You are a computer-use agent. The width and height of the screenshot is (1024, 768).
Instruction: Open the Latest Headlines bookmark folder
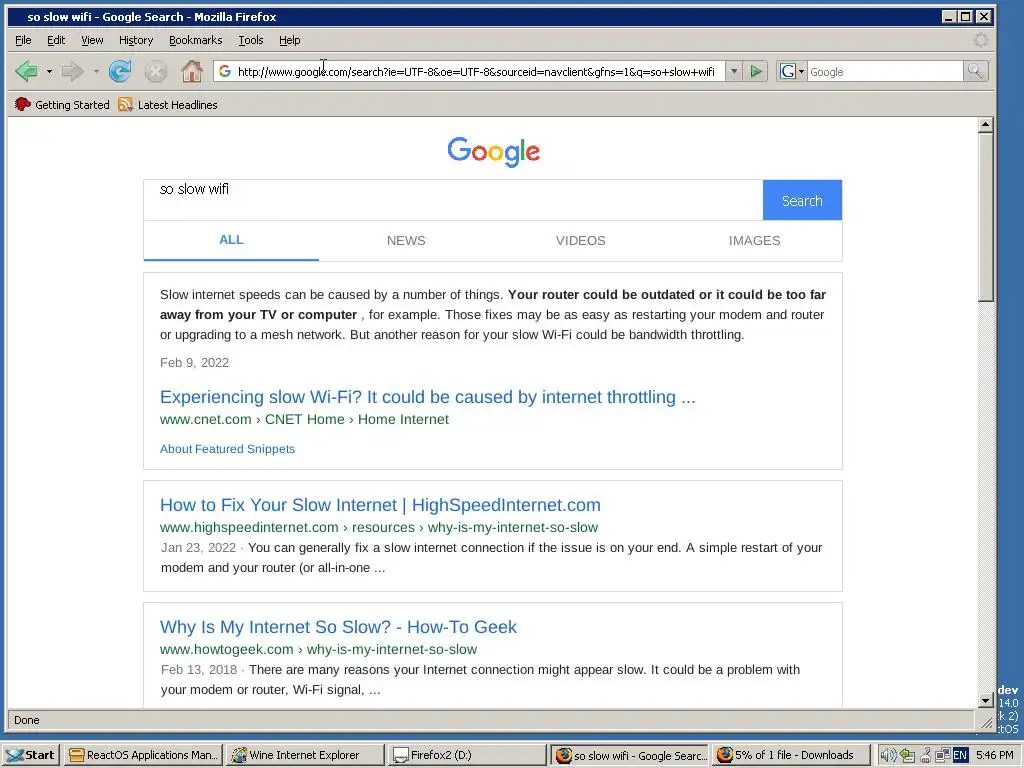168,104
